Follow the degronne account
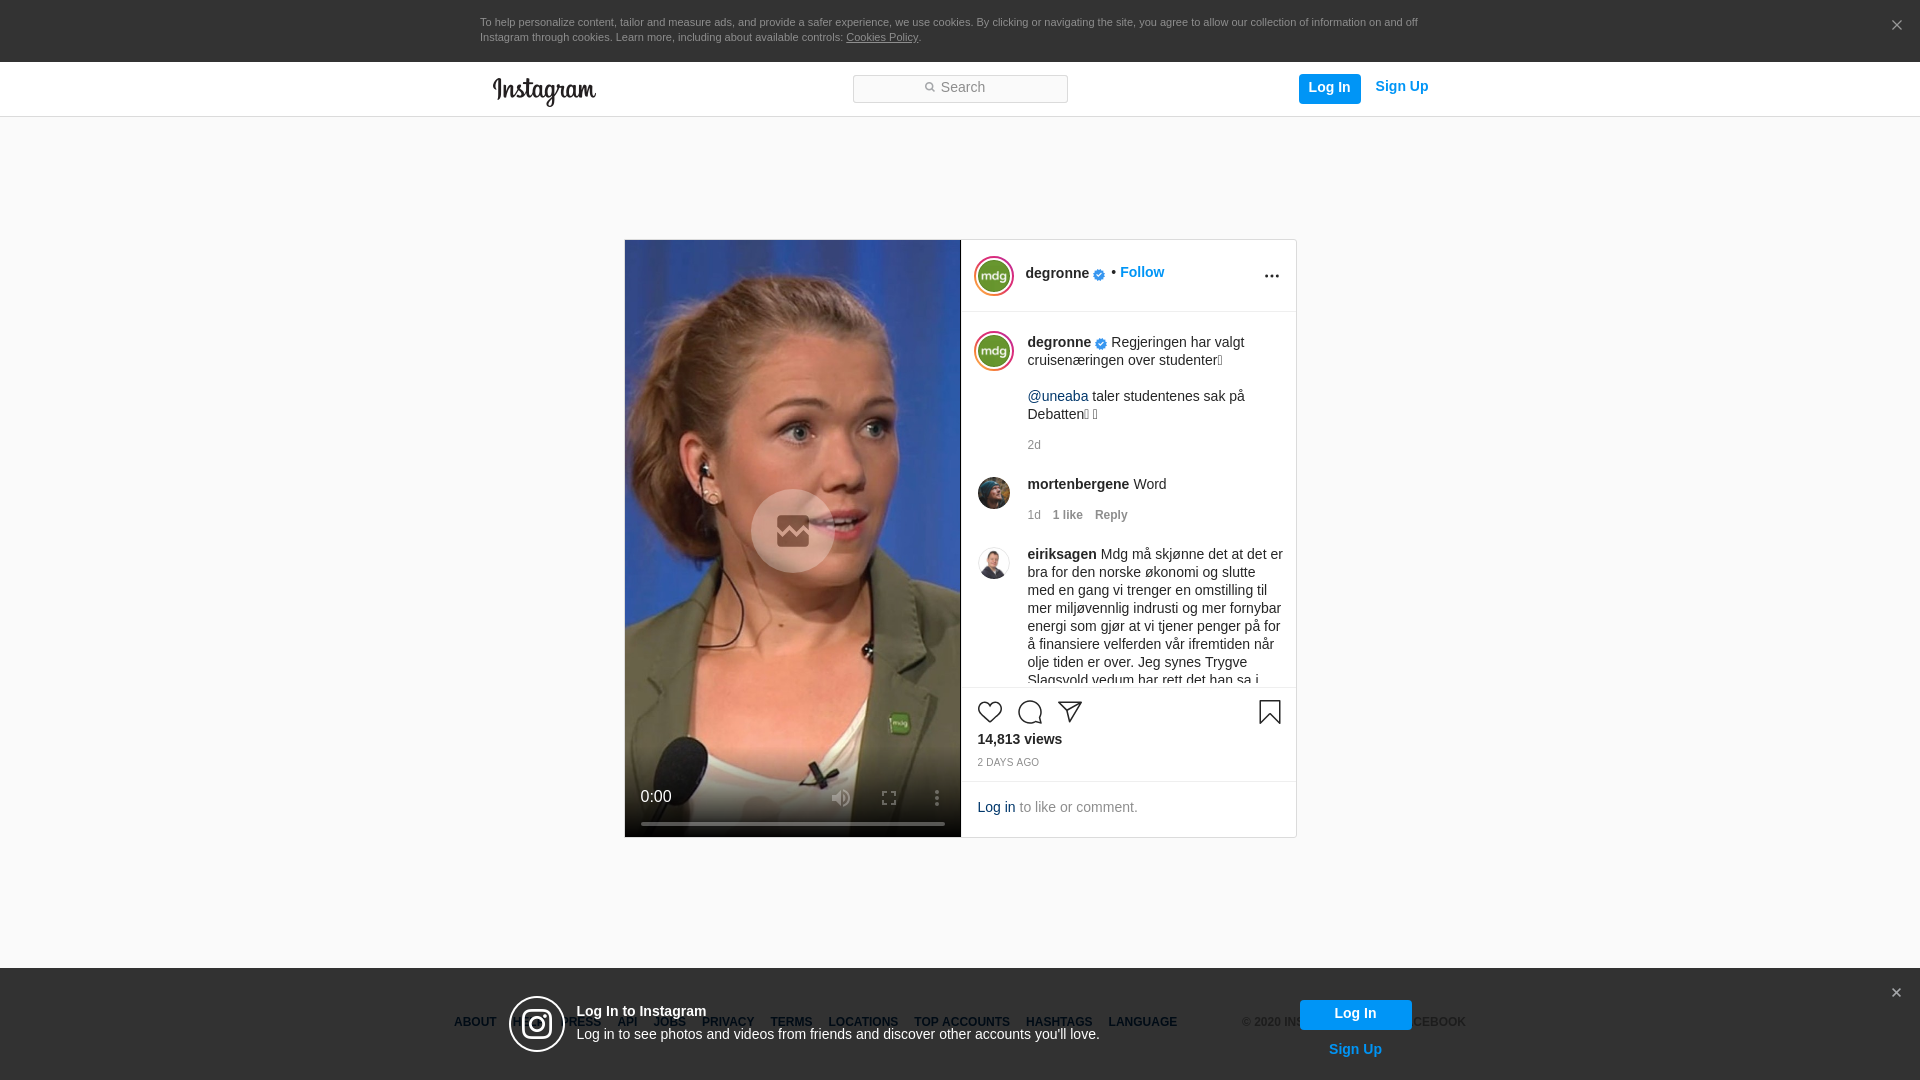Screen dimensions: 1920x1080 pos(1142,272)
